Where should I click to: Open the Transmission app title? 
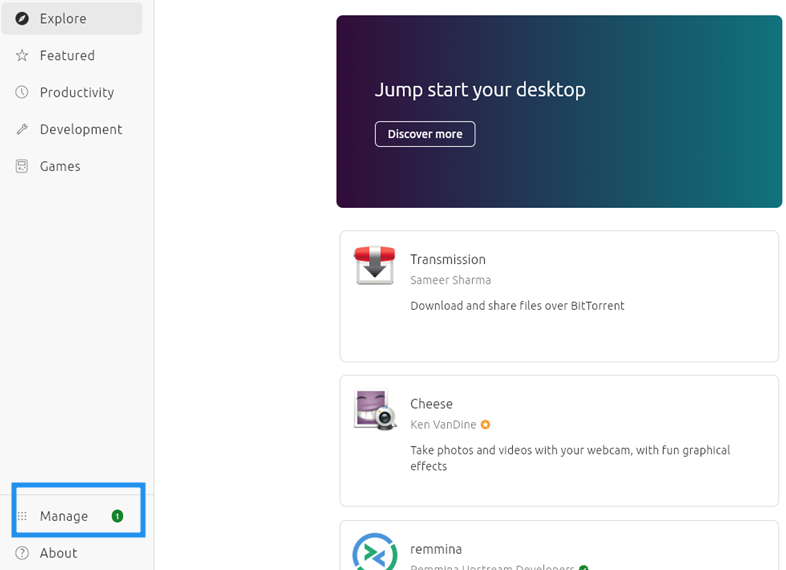click(x=448, y=259)
